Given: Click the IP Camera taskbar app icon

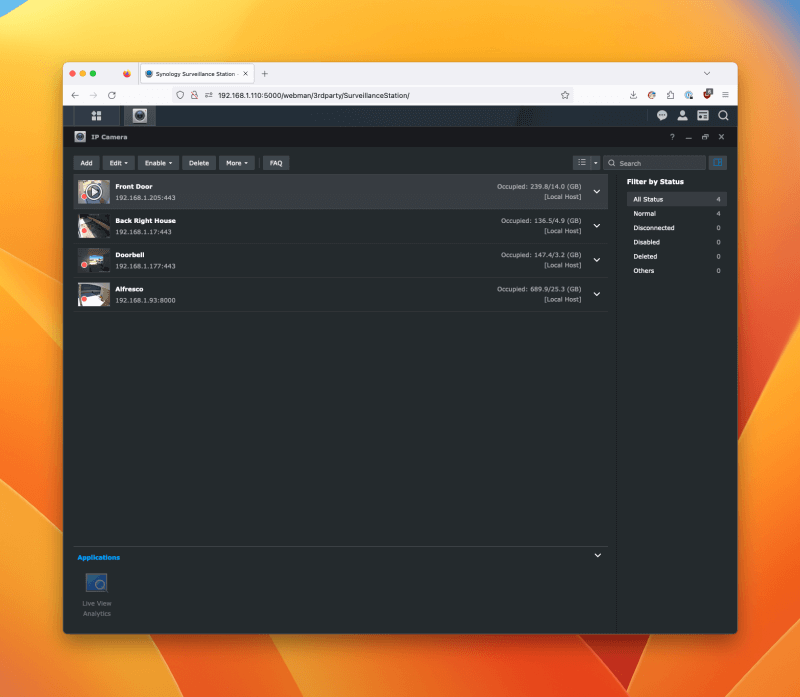Looking at the screenshot, I should pyautogui.click(x=140, y=116).
